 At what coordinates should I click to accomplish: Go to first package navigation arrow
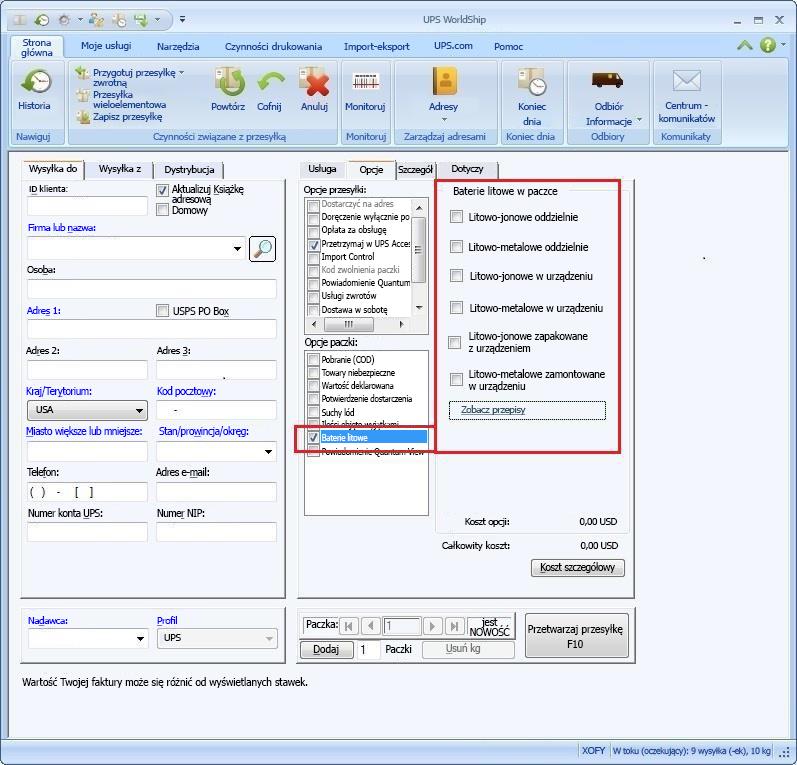(349, 626)
